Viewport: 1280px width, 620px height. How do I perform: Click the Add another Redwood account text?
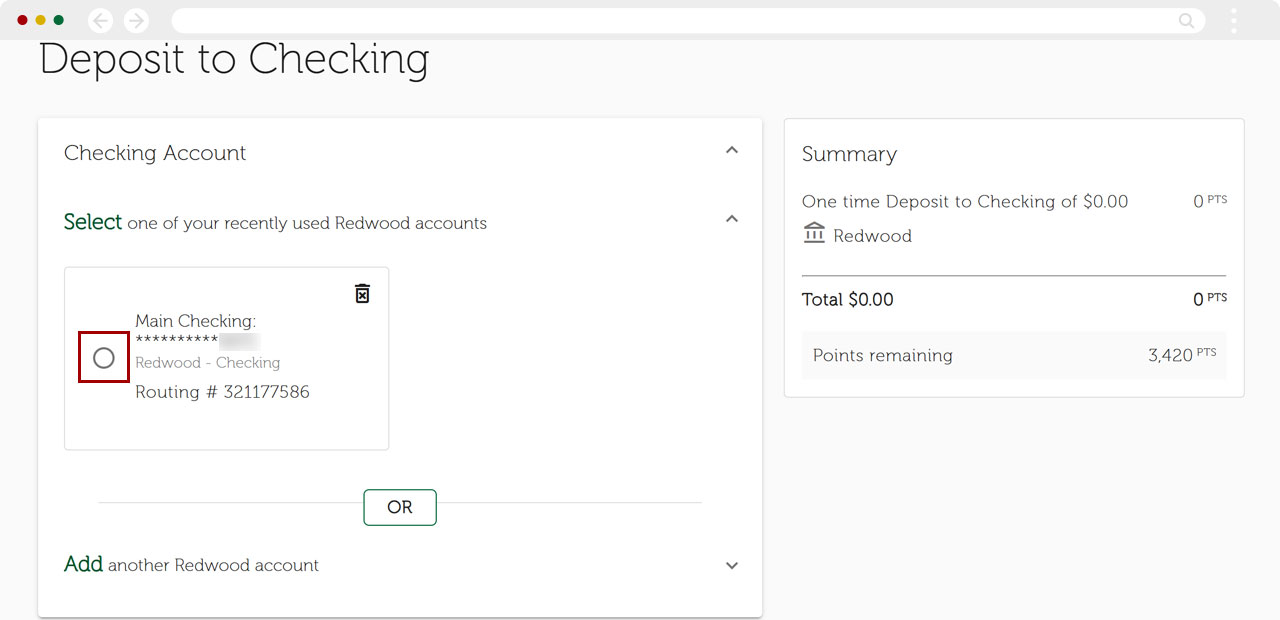pos(192,565)
